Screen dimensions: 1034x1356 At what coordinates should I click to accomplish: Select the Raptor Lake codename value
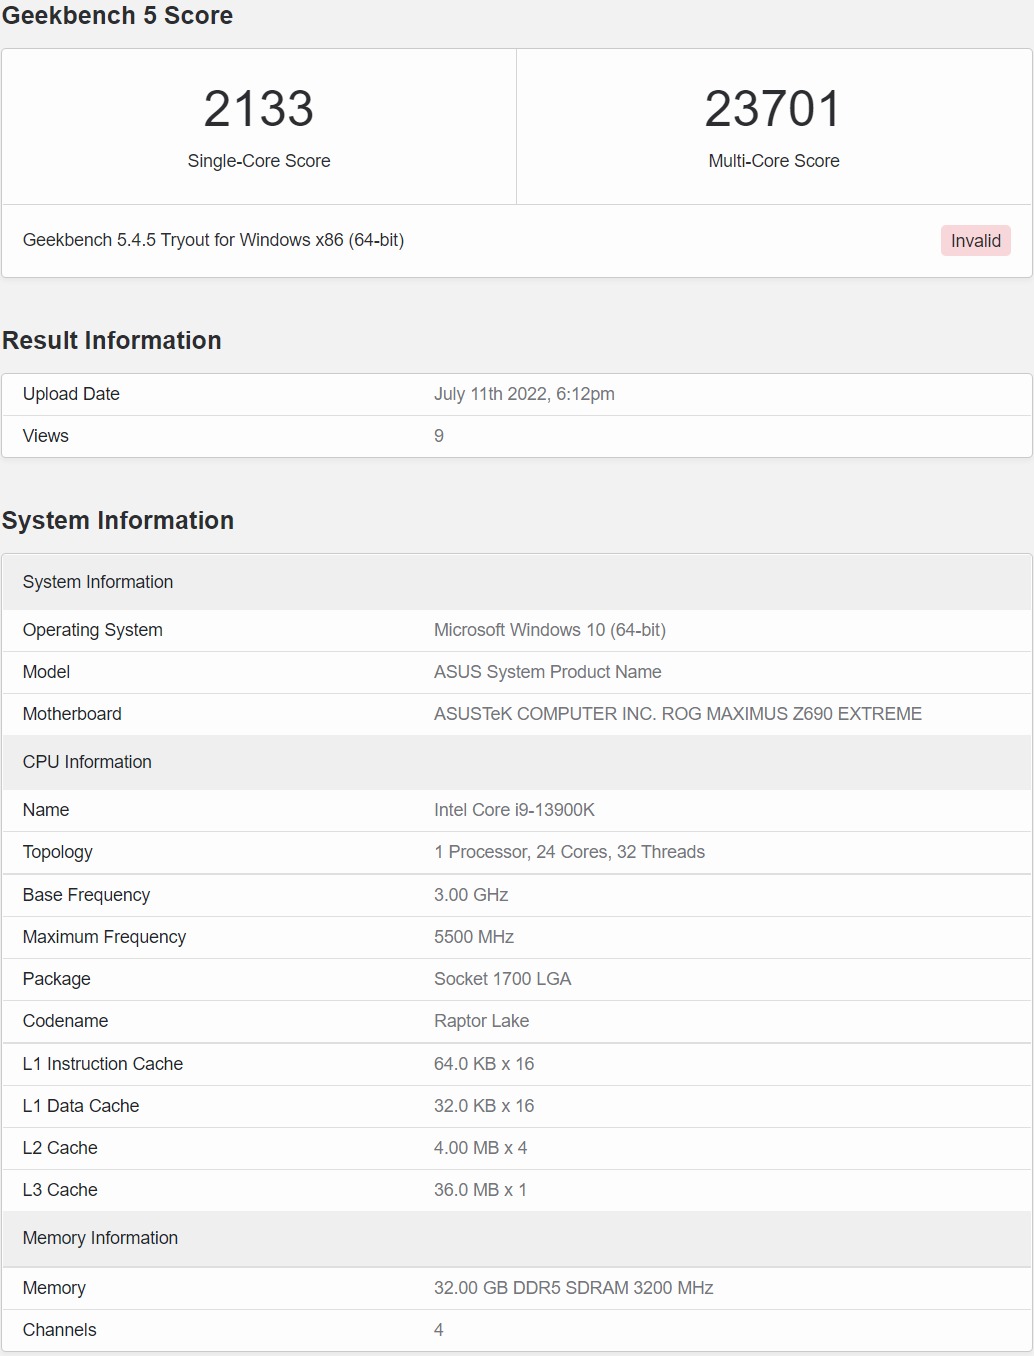[x=481, y=1021]
